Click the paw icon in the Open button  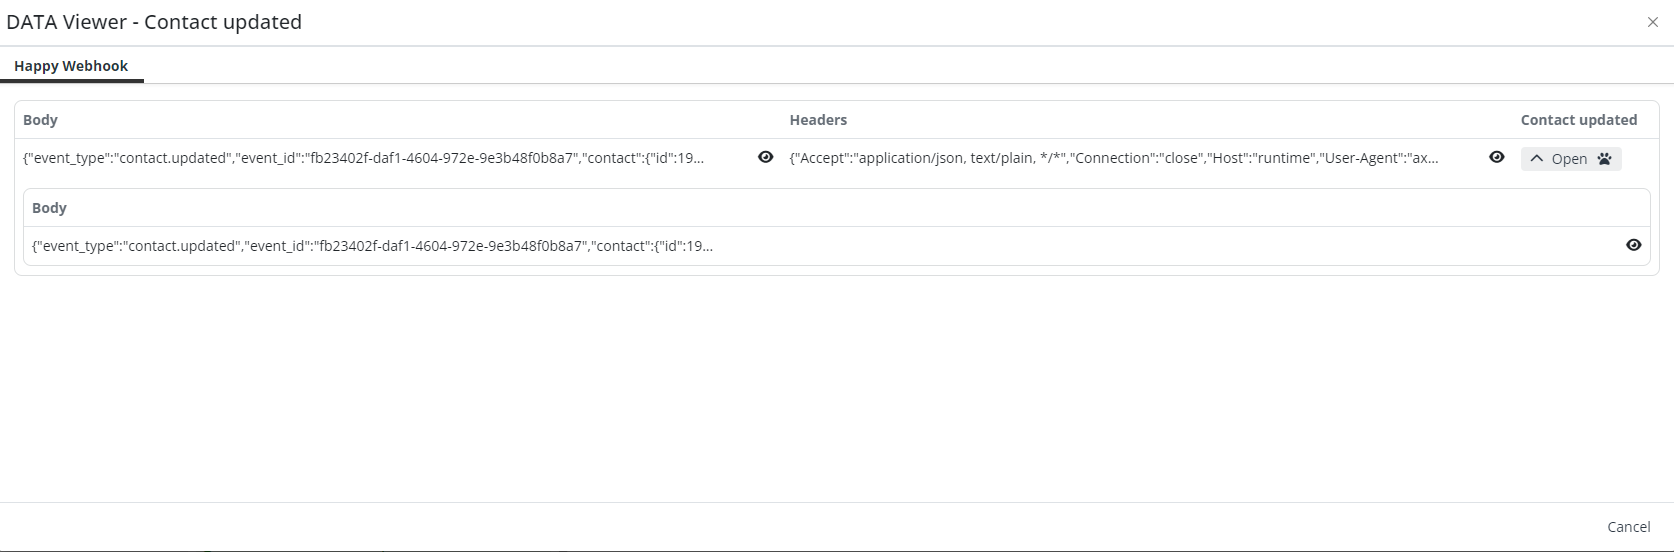point(1604,159)
